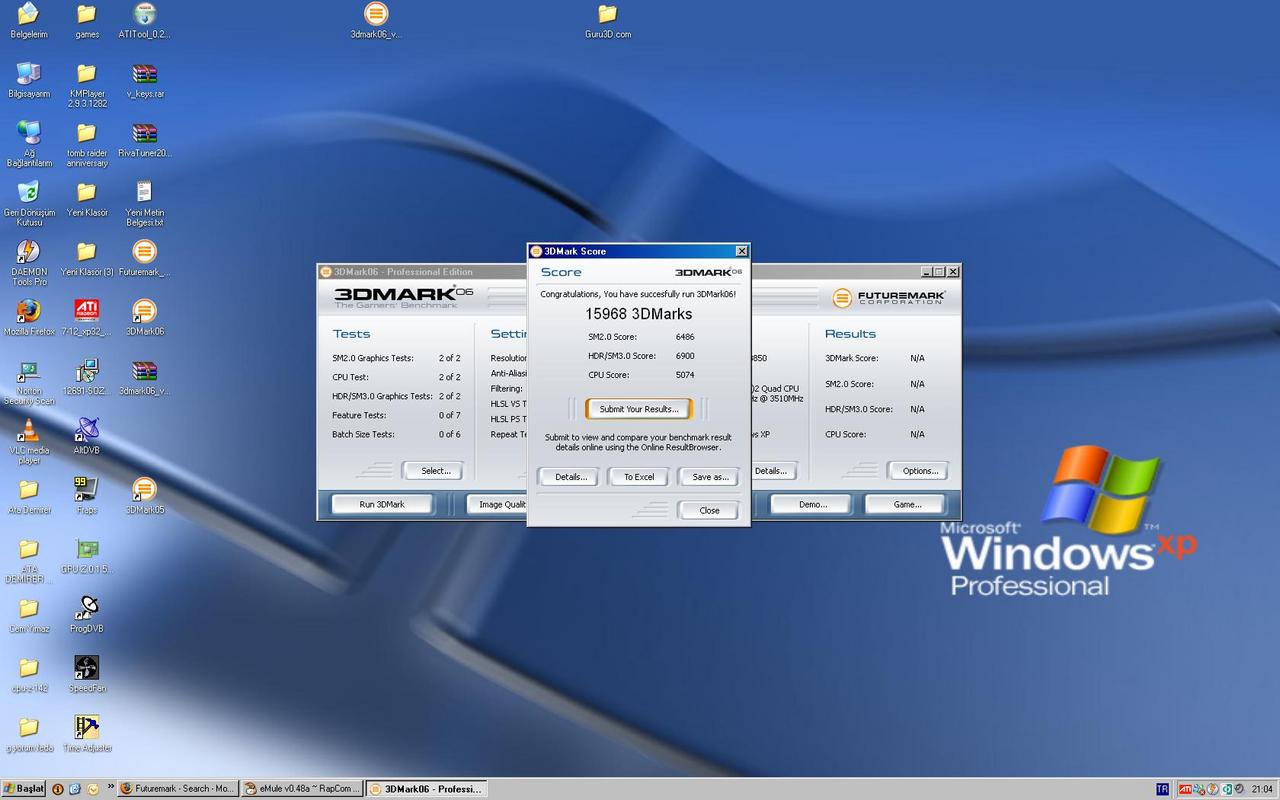The height and width of the screenshot is (800, 1280).
Task: Export the score with To Excel
Action: 639,477
